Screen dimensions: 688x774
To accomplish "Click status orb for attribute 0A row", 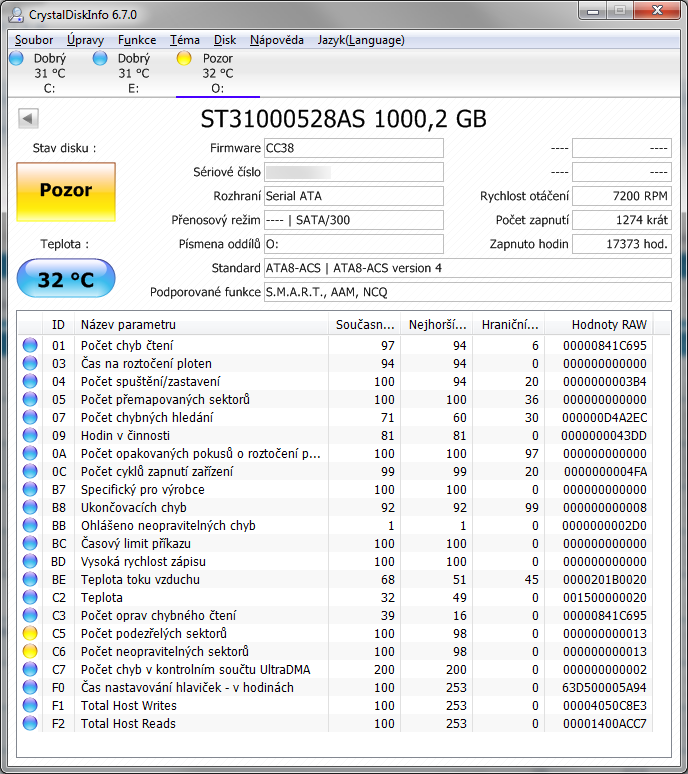I will tap(30, 453).
